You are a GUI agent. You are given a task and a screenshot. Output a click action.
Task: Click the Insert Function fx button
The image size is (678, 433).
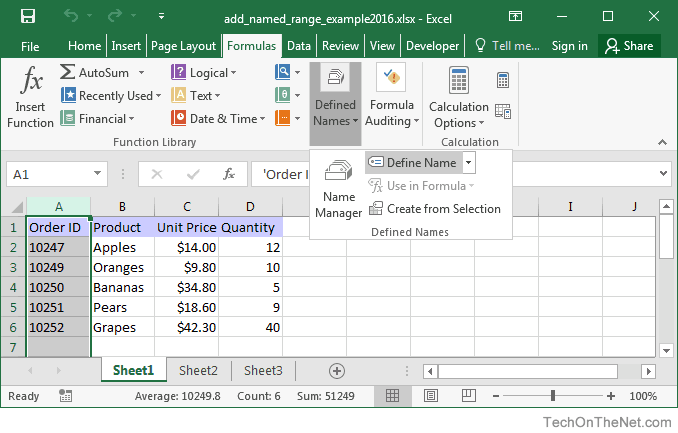pos(30,97)
